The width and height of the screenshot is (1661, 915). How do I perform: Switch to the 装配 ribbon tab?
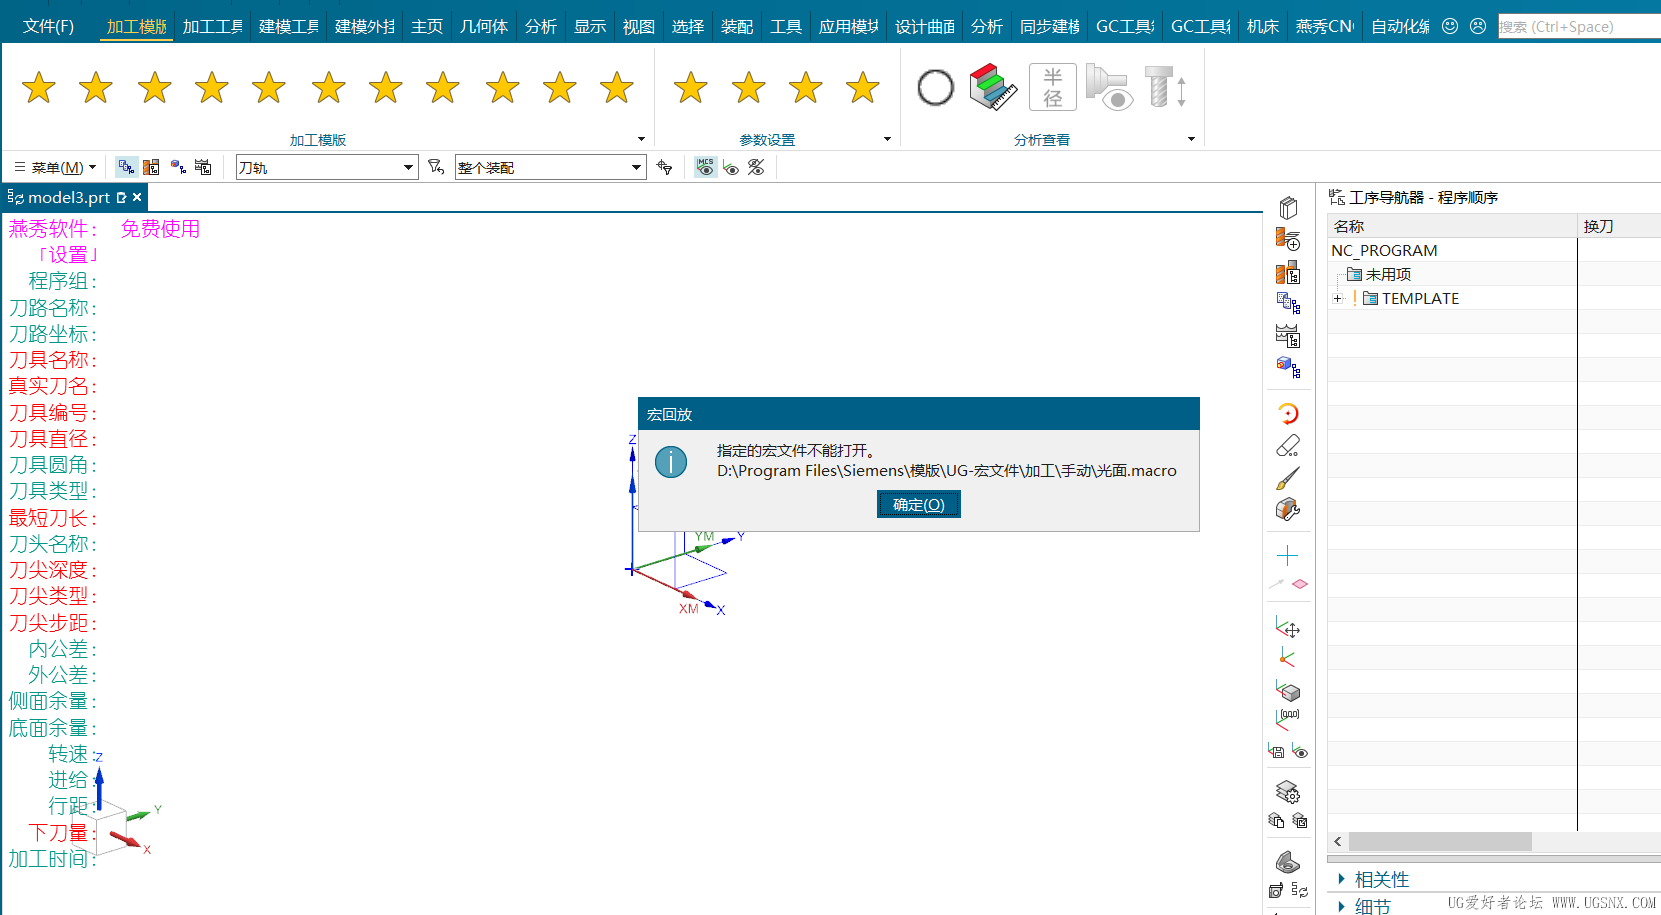coord(737,26)
